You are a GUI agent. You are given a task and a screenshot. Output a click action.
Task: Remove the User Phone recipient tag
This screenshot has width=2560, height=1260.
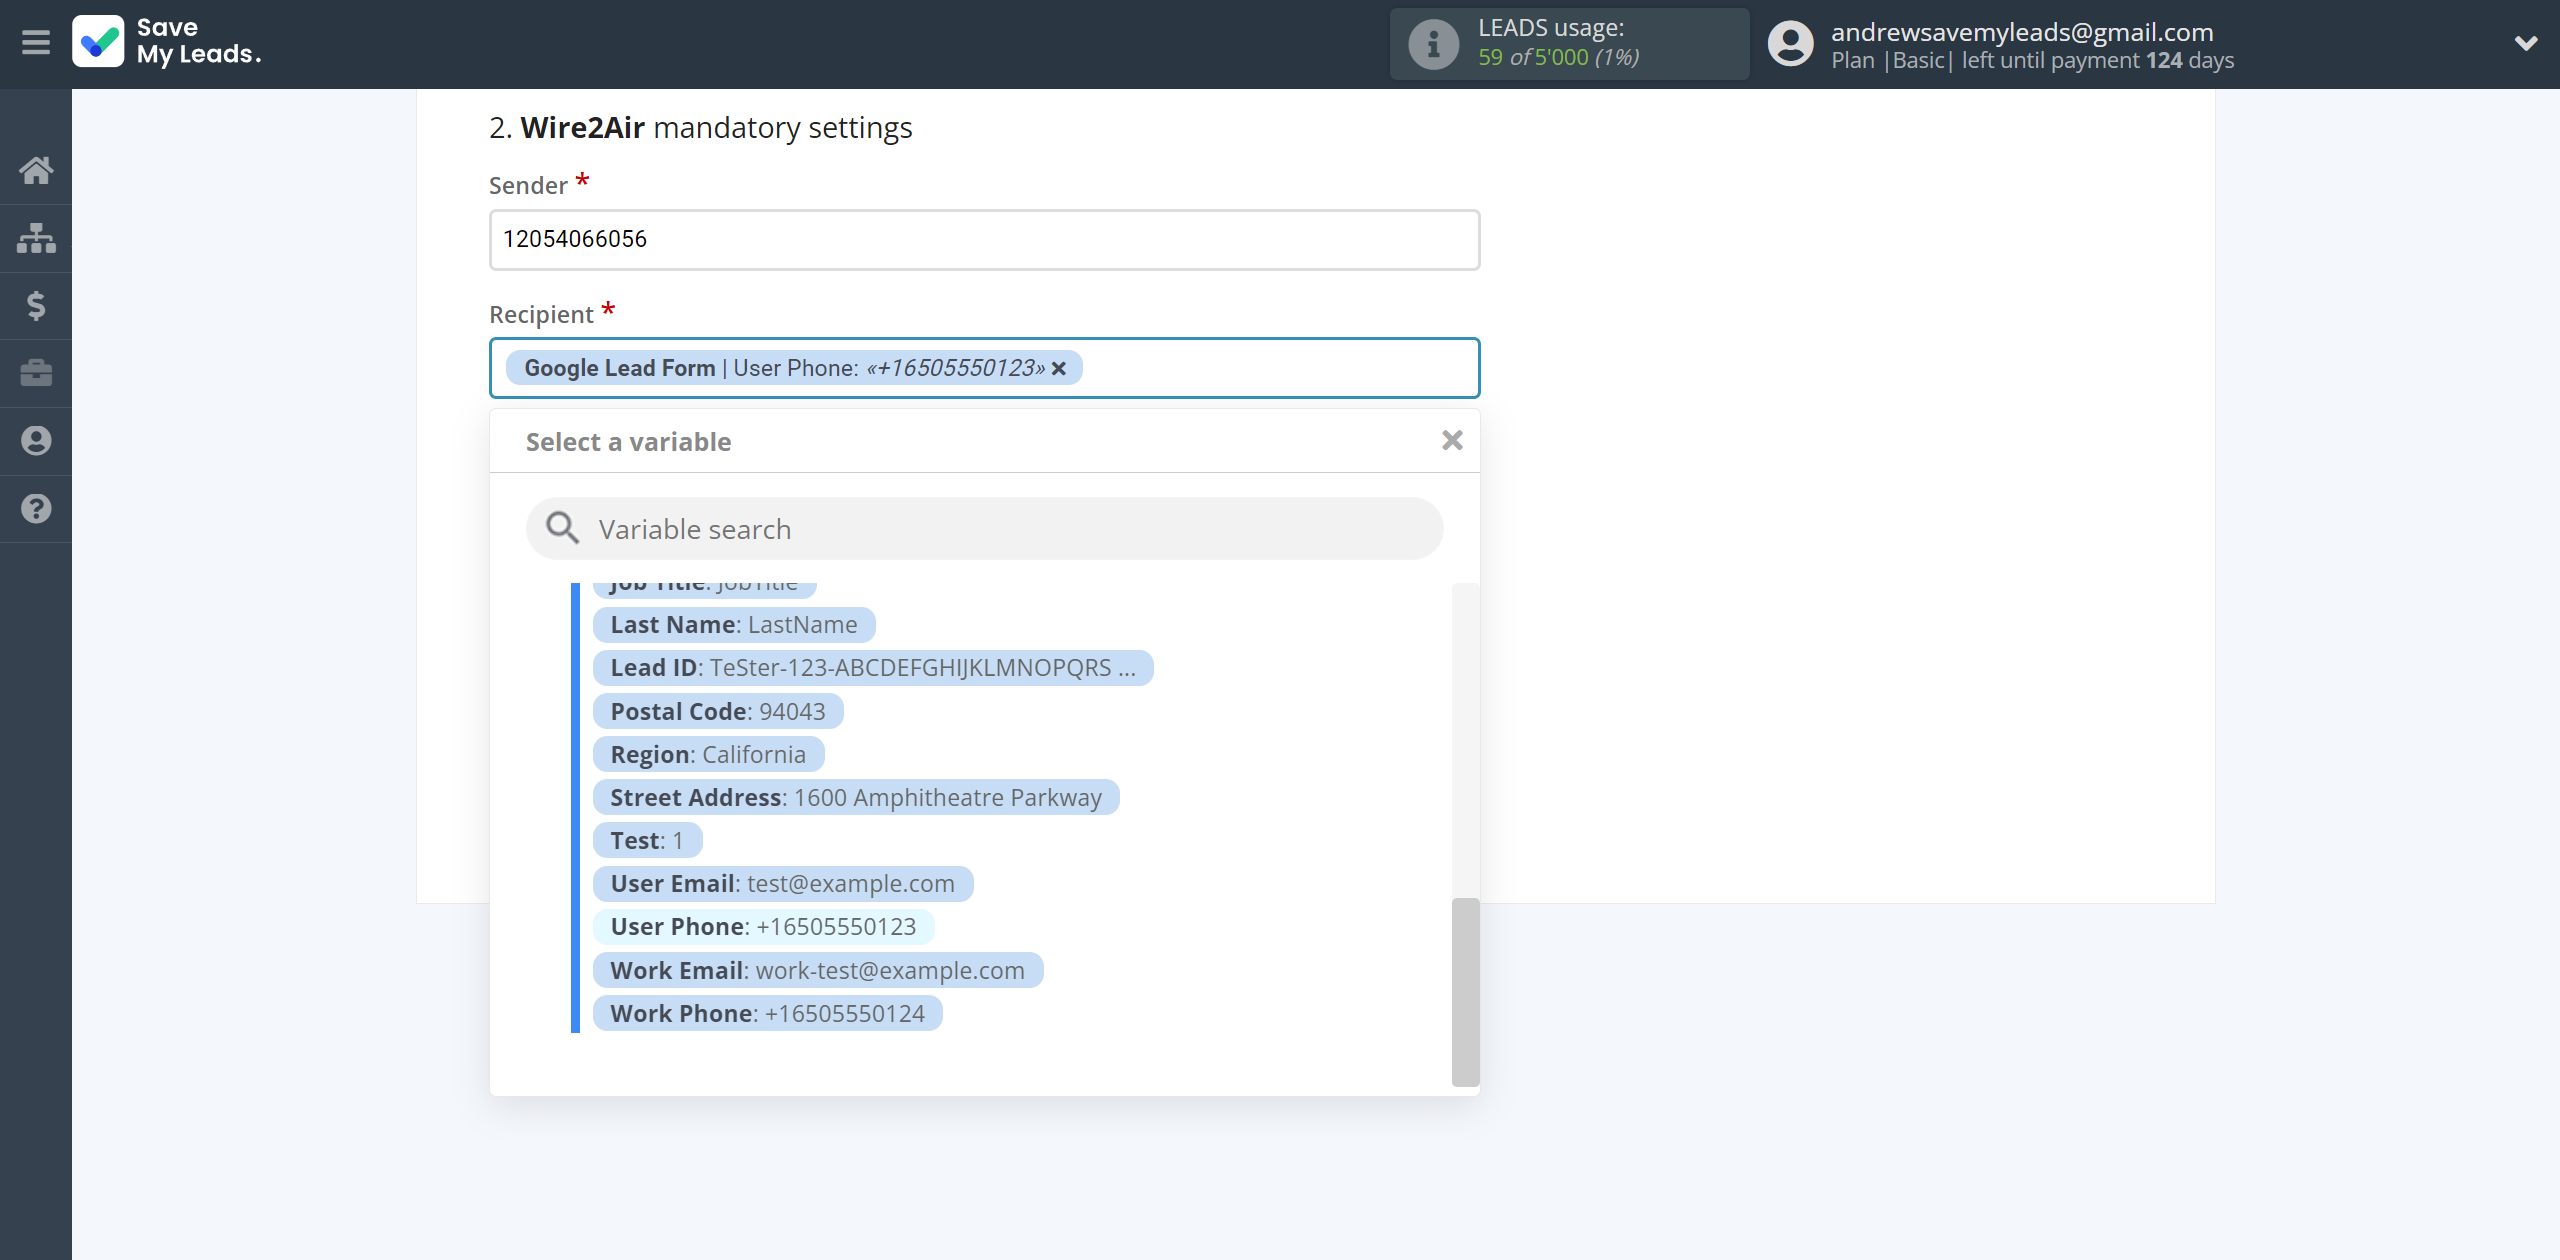tap(1059, 369)
